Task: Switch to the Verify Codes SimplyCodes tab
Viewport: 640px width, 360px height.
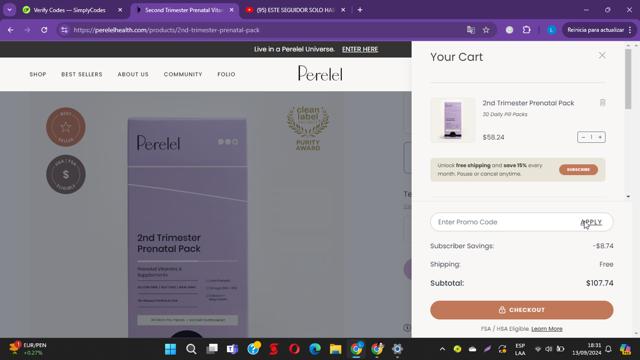Action: tap(69, 10)
